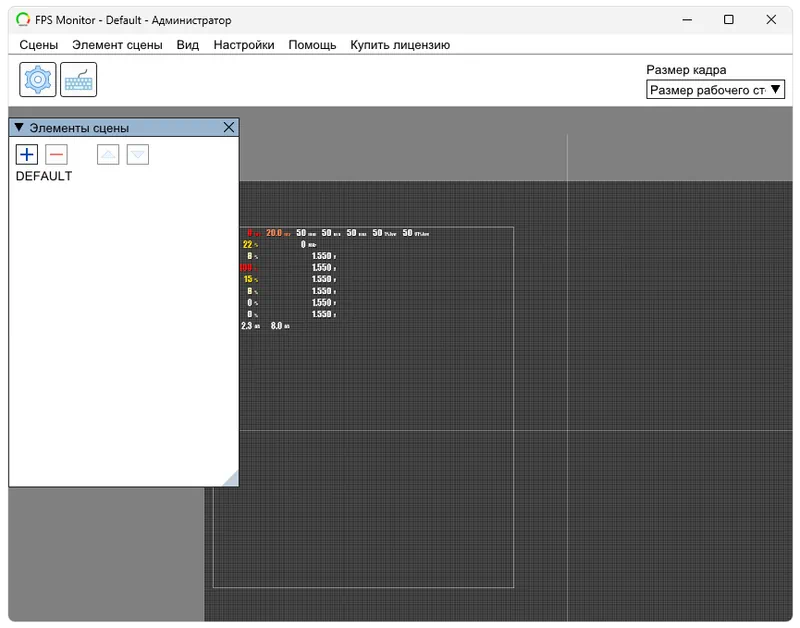Move the element down with the down arrow button
Image resolution: width=800 pixels, height=628 pixels.
[138, 155]
